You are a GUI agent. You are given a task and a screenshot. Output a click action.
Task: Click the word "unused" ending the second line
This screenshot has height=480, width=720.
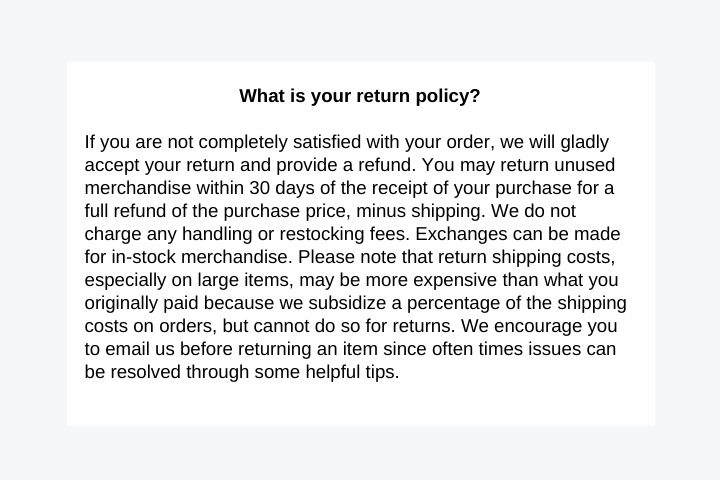point(585,165)
